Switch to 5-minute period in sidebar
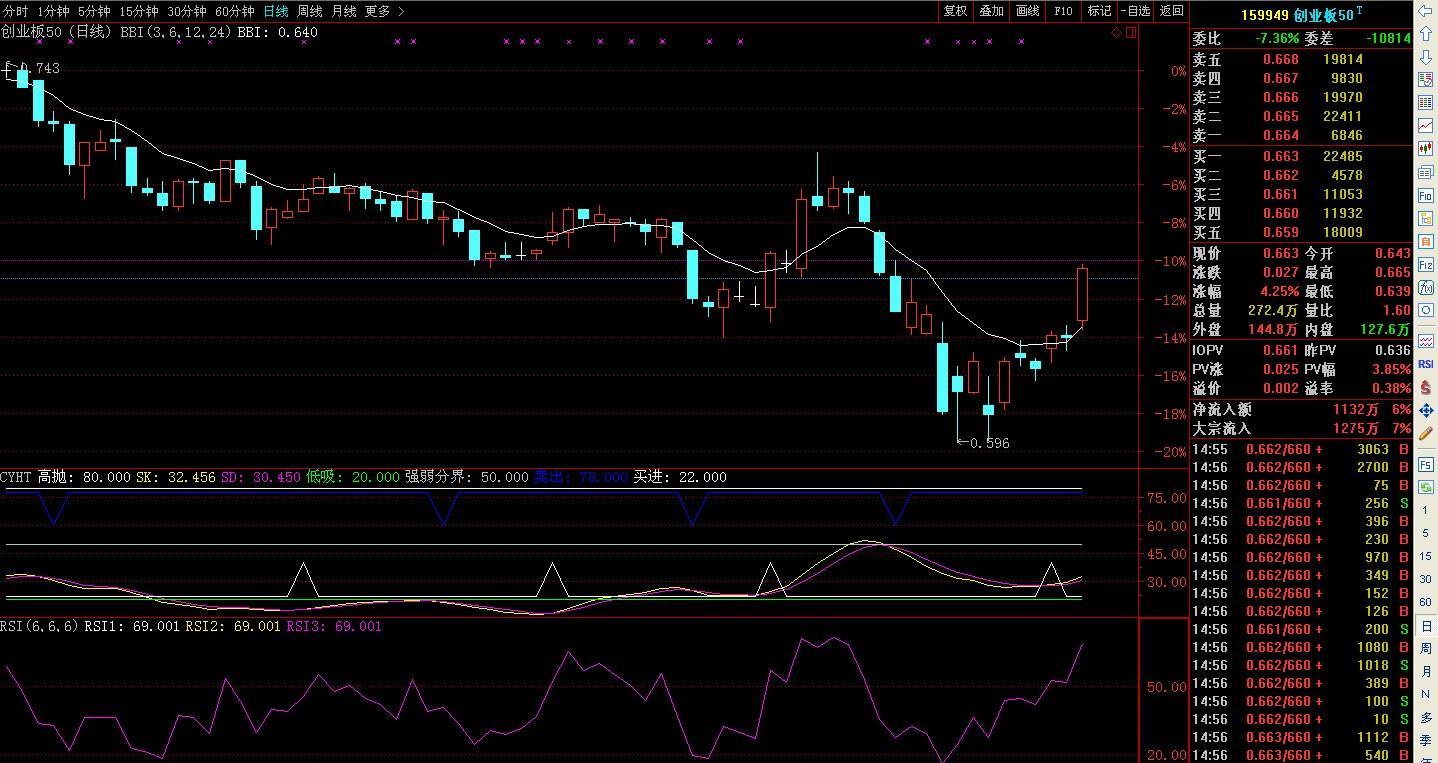 click(x=1426, y=533)
